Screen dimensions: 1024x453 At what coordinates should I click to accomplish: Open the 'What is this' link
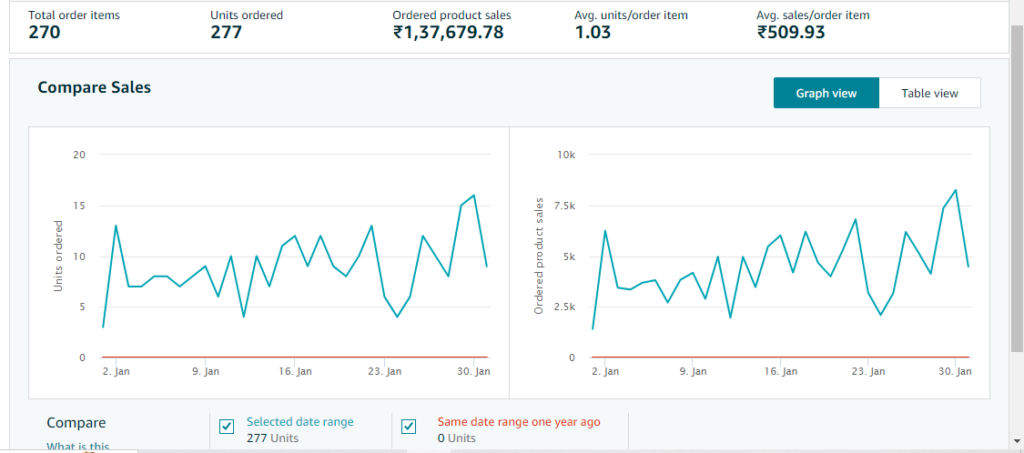click(77, 446)
